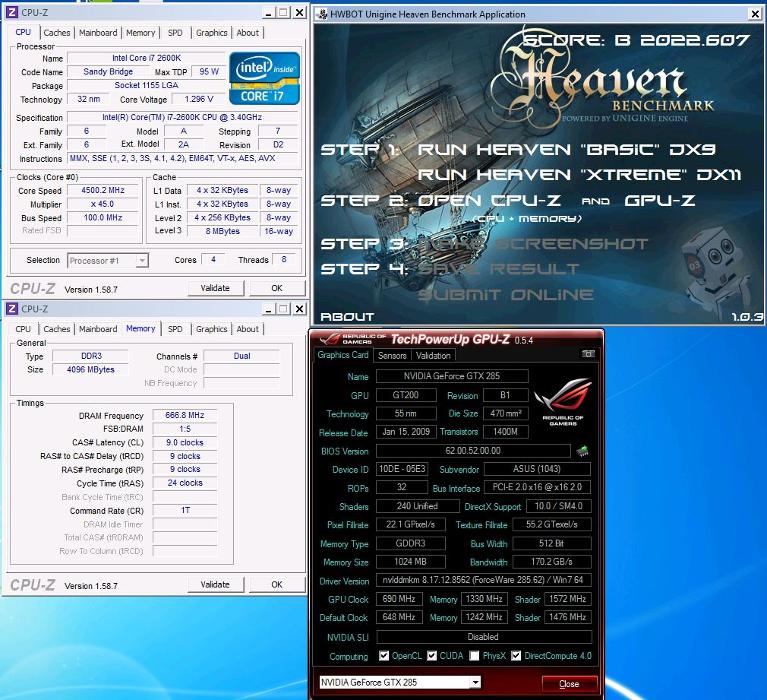This screenshot has width=767, height=700.
Task: Select SPD tab in the CPU-Z Memory window
Action: (175, 329)
